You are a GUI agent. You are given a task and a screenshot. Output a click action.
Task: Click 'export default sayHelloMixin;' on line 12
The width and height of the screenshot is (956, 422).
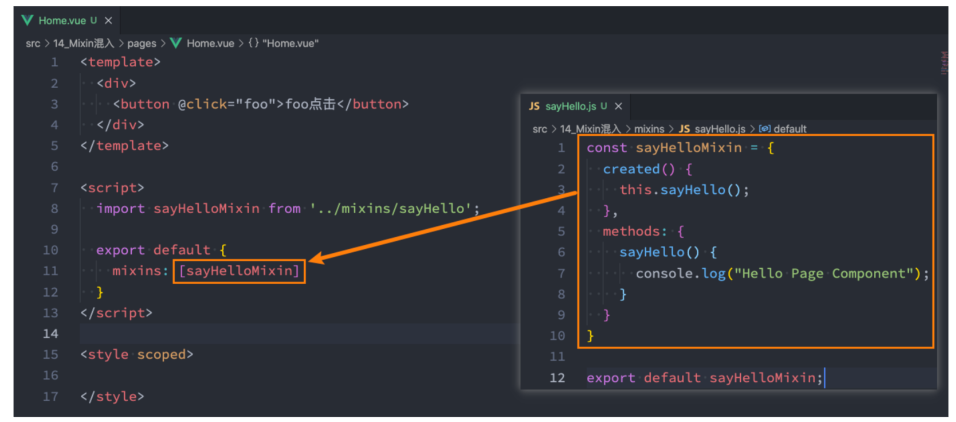[x=705, y=377]
